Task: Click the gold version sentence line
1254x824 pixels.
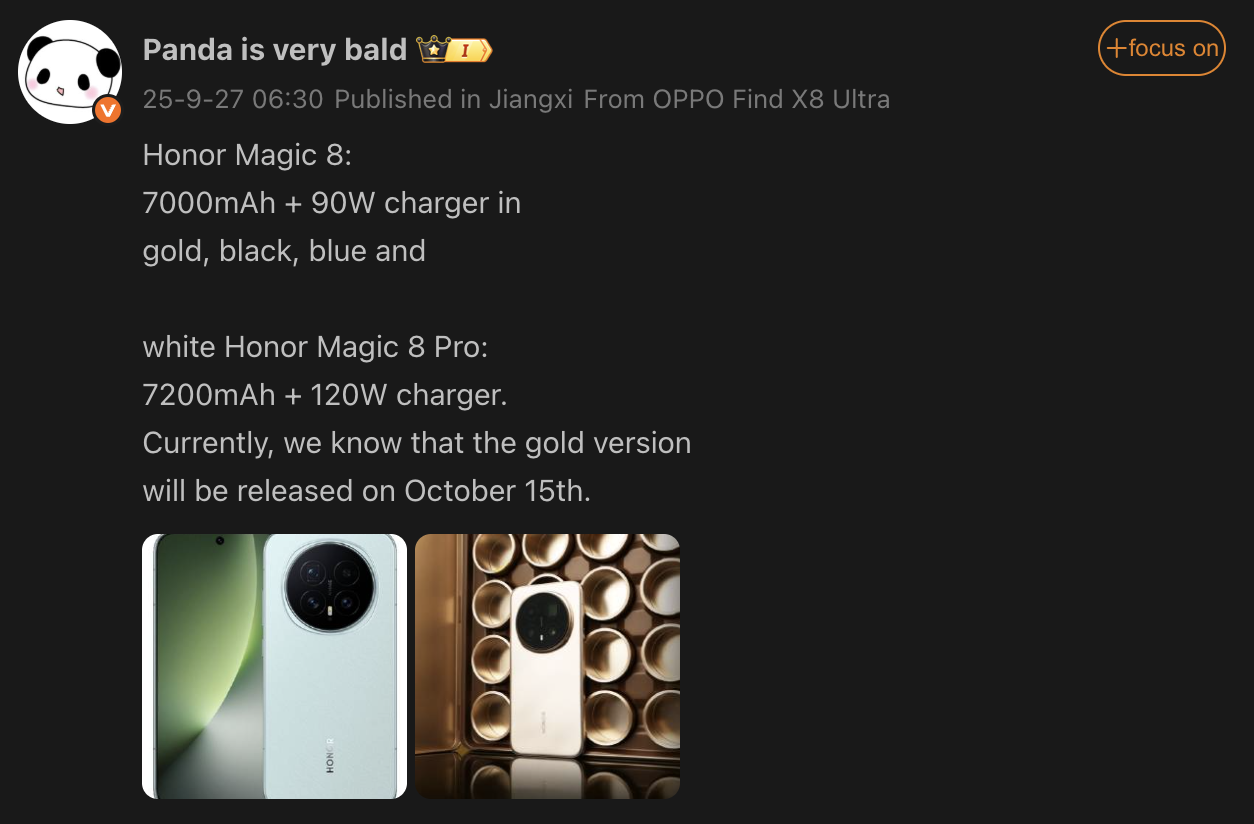Action: click(x=417, y=442)
